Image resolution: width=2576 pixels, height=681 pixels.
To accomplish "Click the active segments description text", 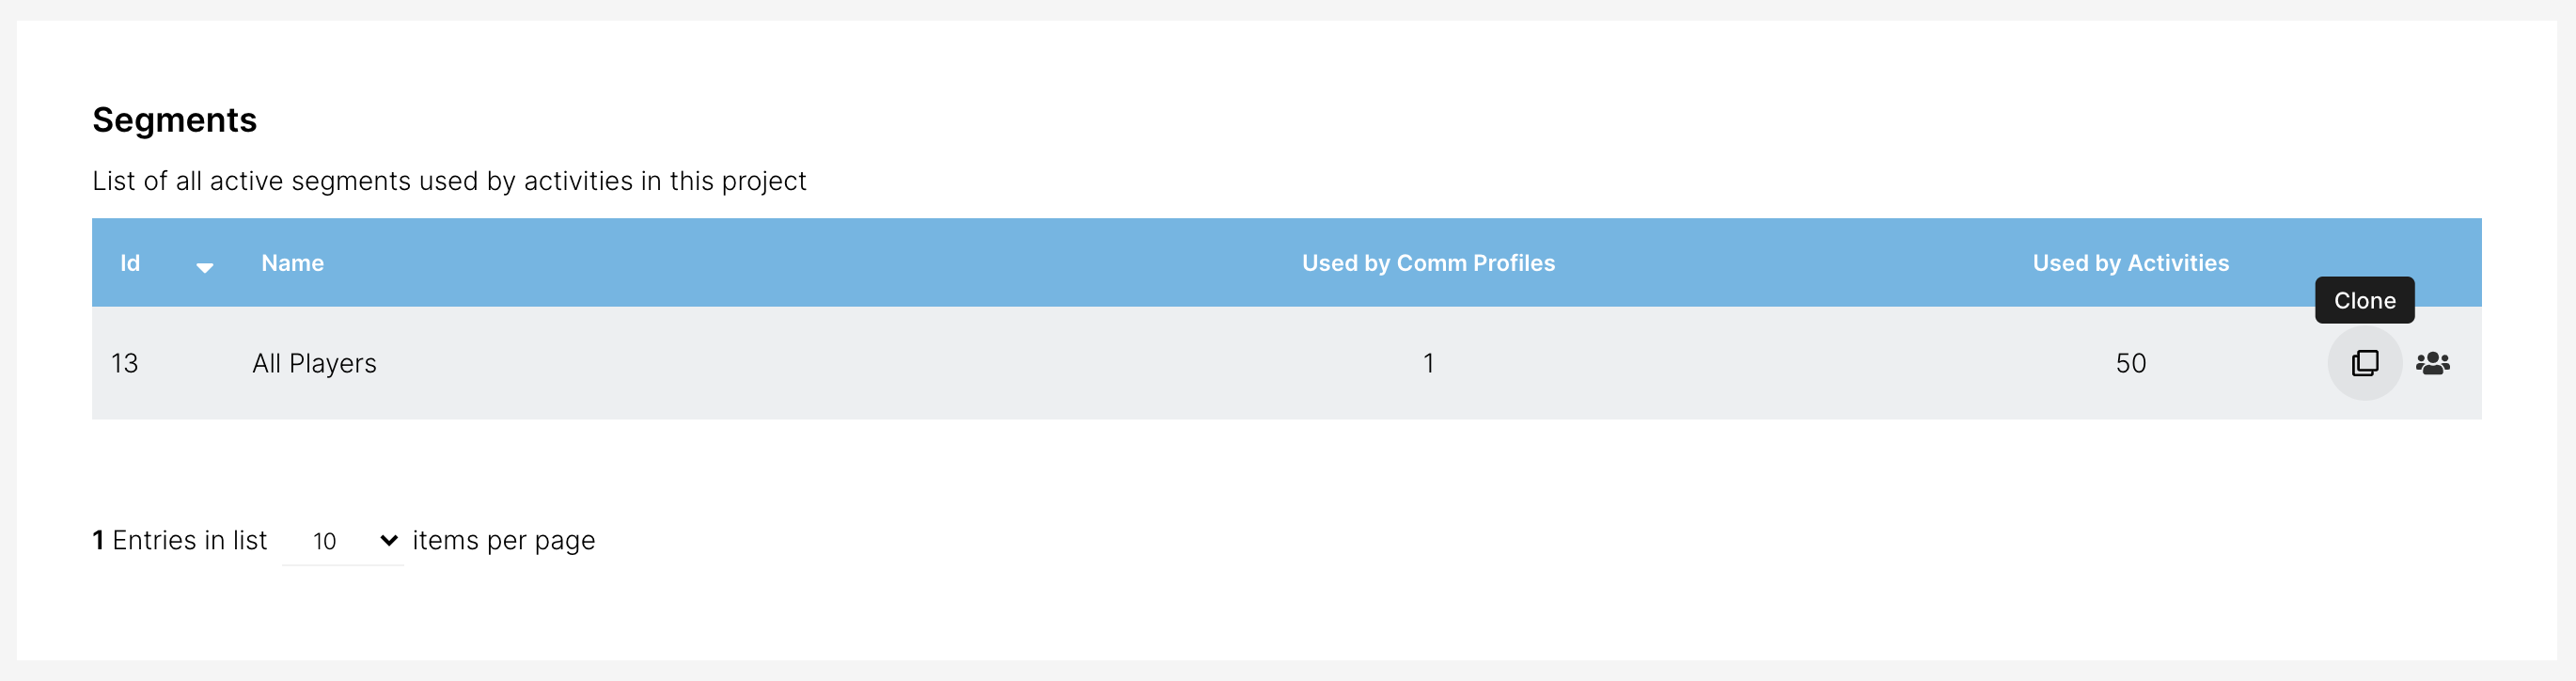I will coord(449,181).
